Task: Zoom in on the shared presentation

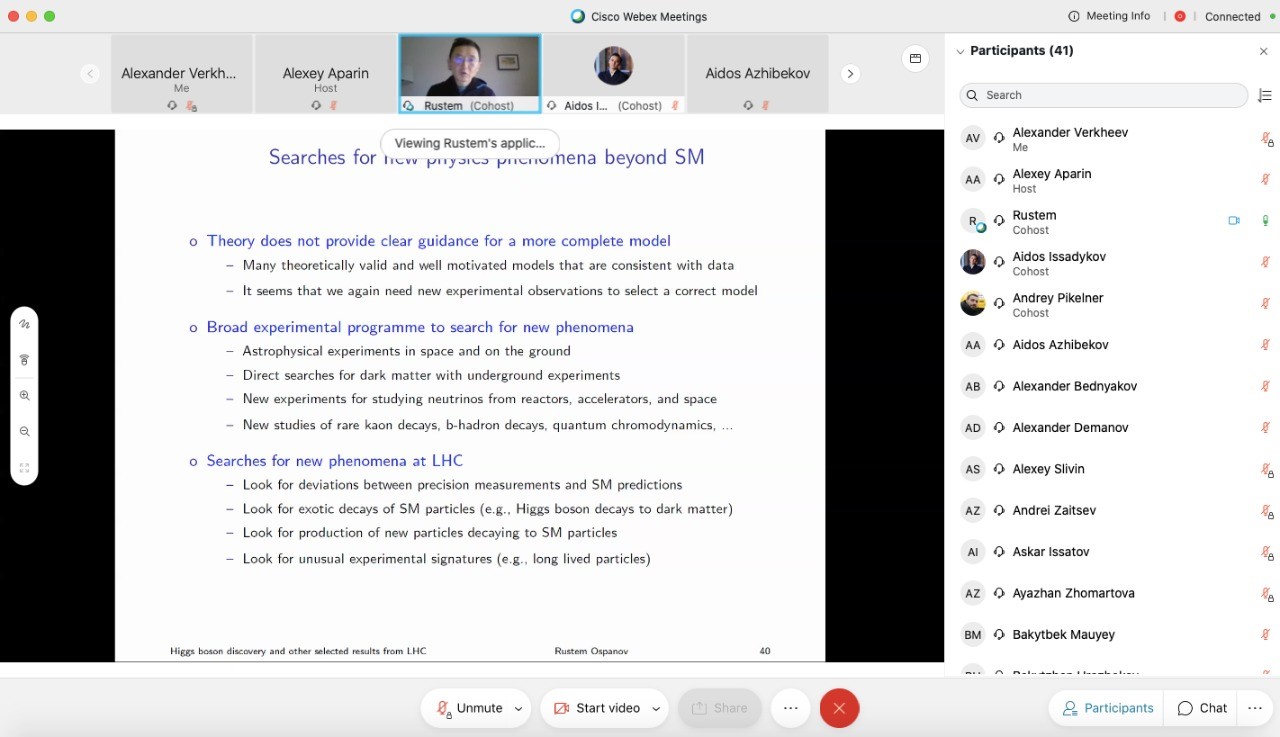Action: pyautogui.click(x=24, y=396)
